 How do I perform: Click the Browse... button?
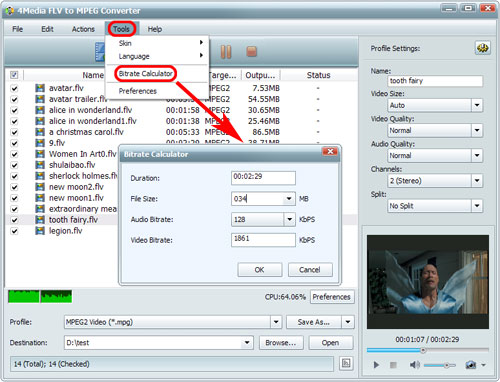click(281, 343)
